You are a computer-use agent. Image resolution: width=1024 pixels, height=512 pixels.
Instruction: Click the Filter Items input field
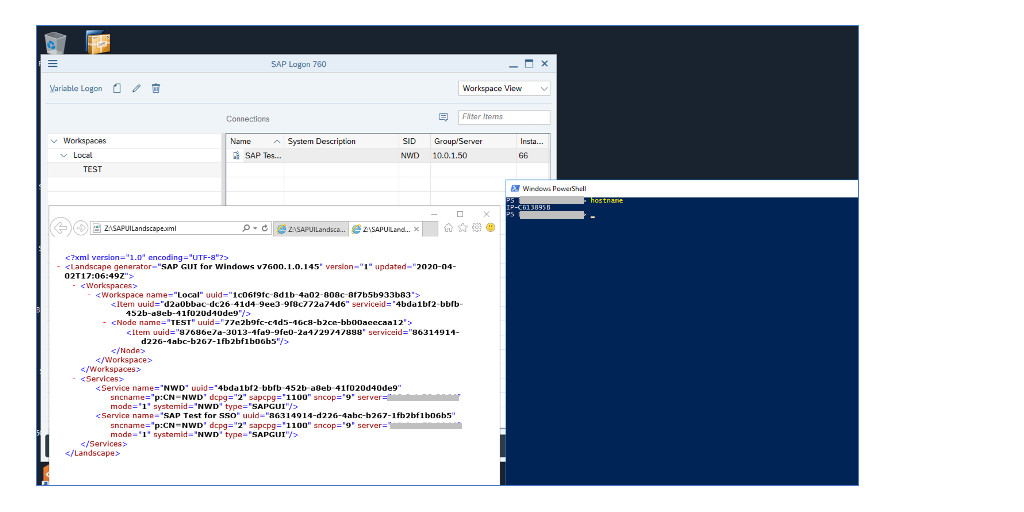coord(504,117)
